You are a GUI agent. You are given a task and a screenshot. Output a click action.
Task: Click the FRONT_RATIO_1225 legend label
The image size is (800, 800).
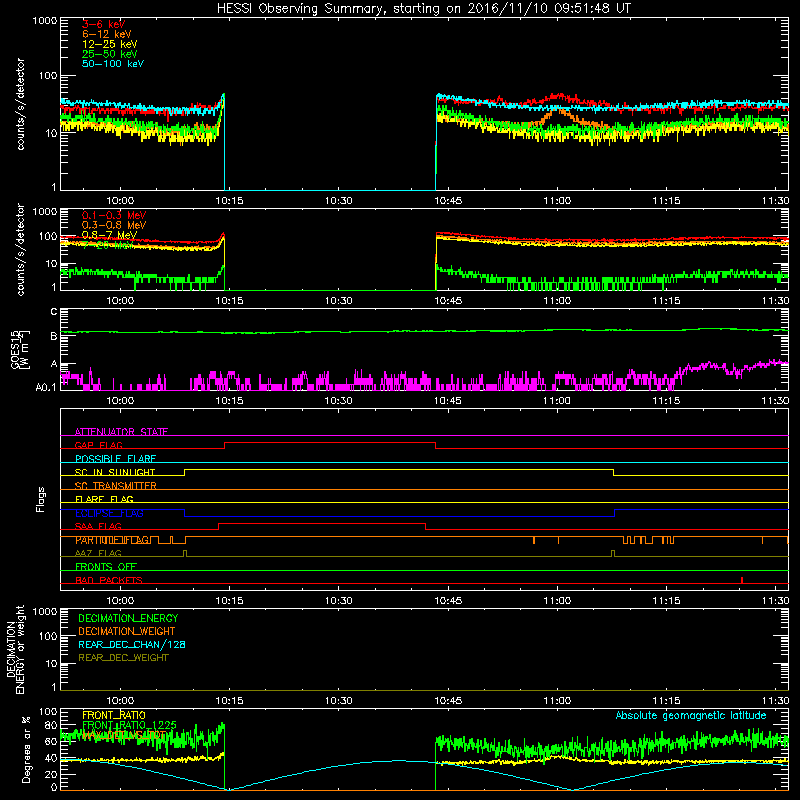(129, 725)
